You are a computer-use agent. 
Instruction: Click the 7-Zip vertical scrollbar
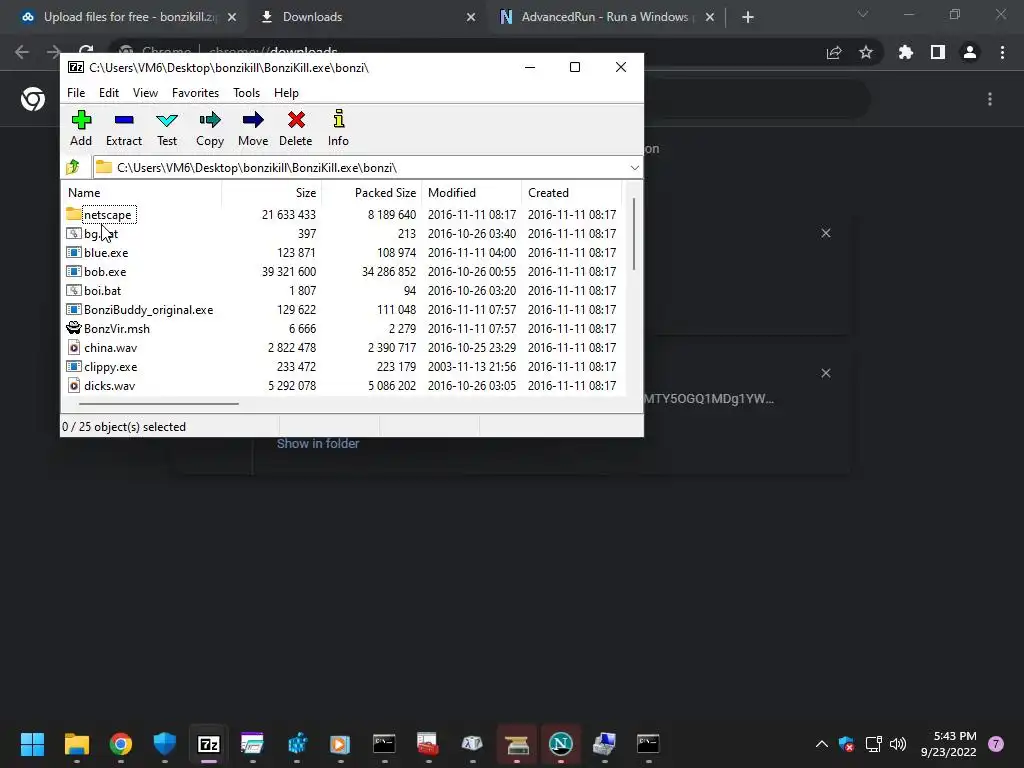pos(633,233)
